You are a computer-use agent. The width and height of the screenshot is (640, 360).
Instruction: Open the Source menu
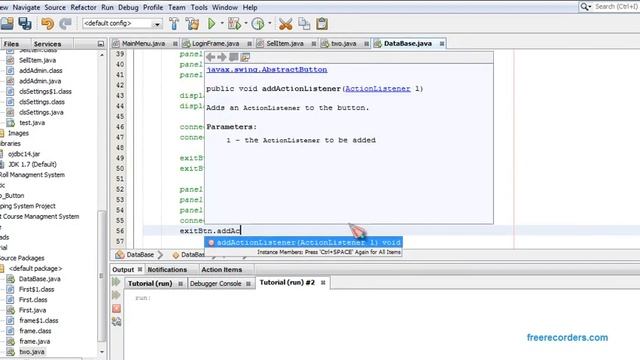pos(55,7)
